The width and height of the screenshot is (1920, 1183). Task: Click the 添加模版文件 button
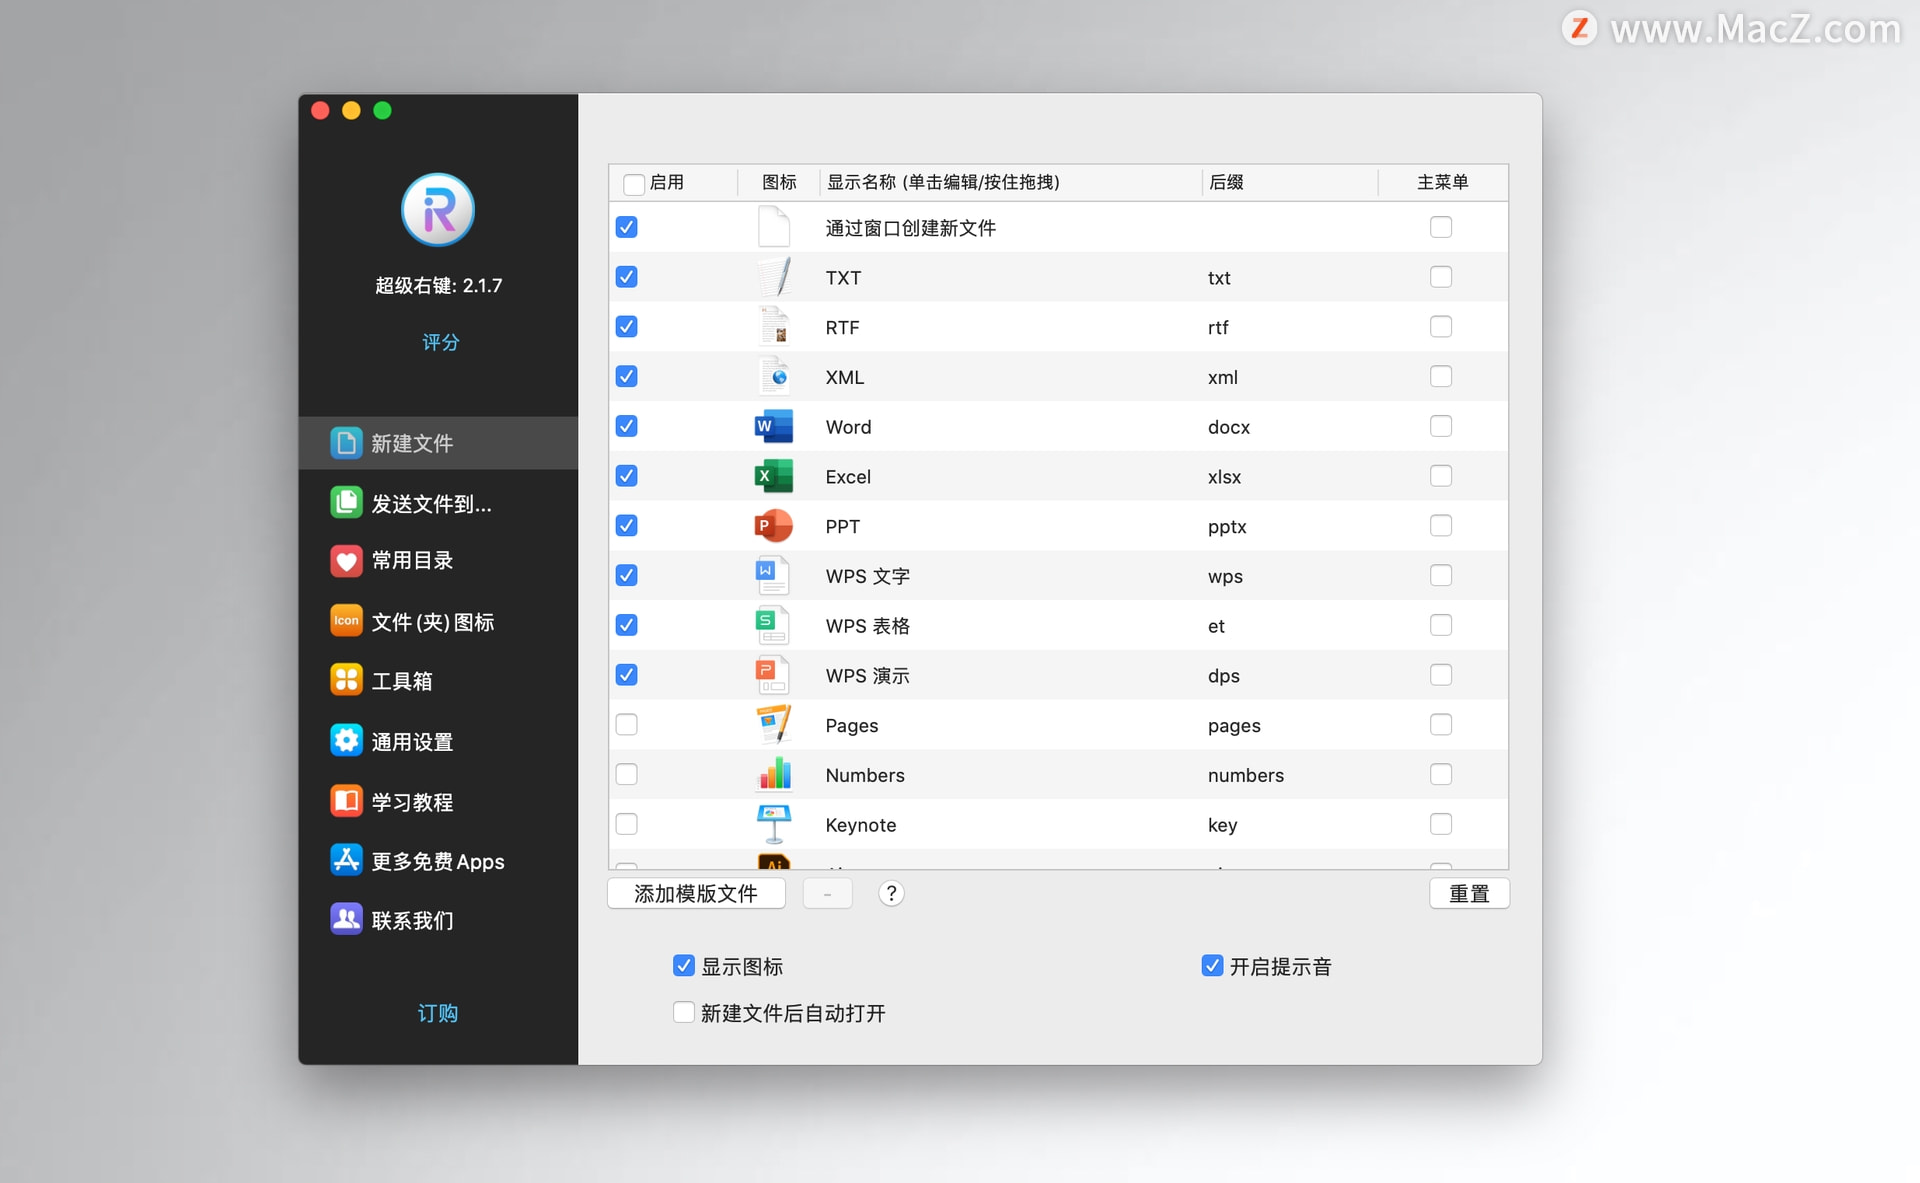696,893
